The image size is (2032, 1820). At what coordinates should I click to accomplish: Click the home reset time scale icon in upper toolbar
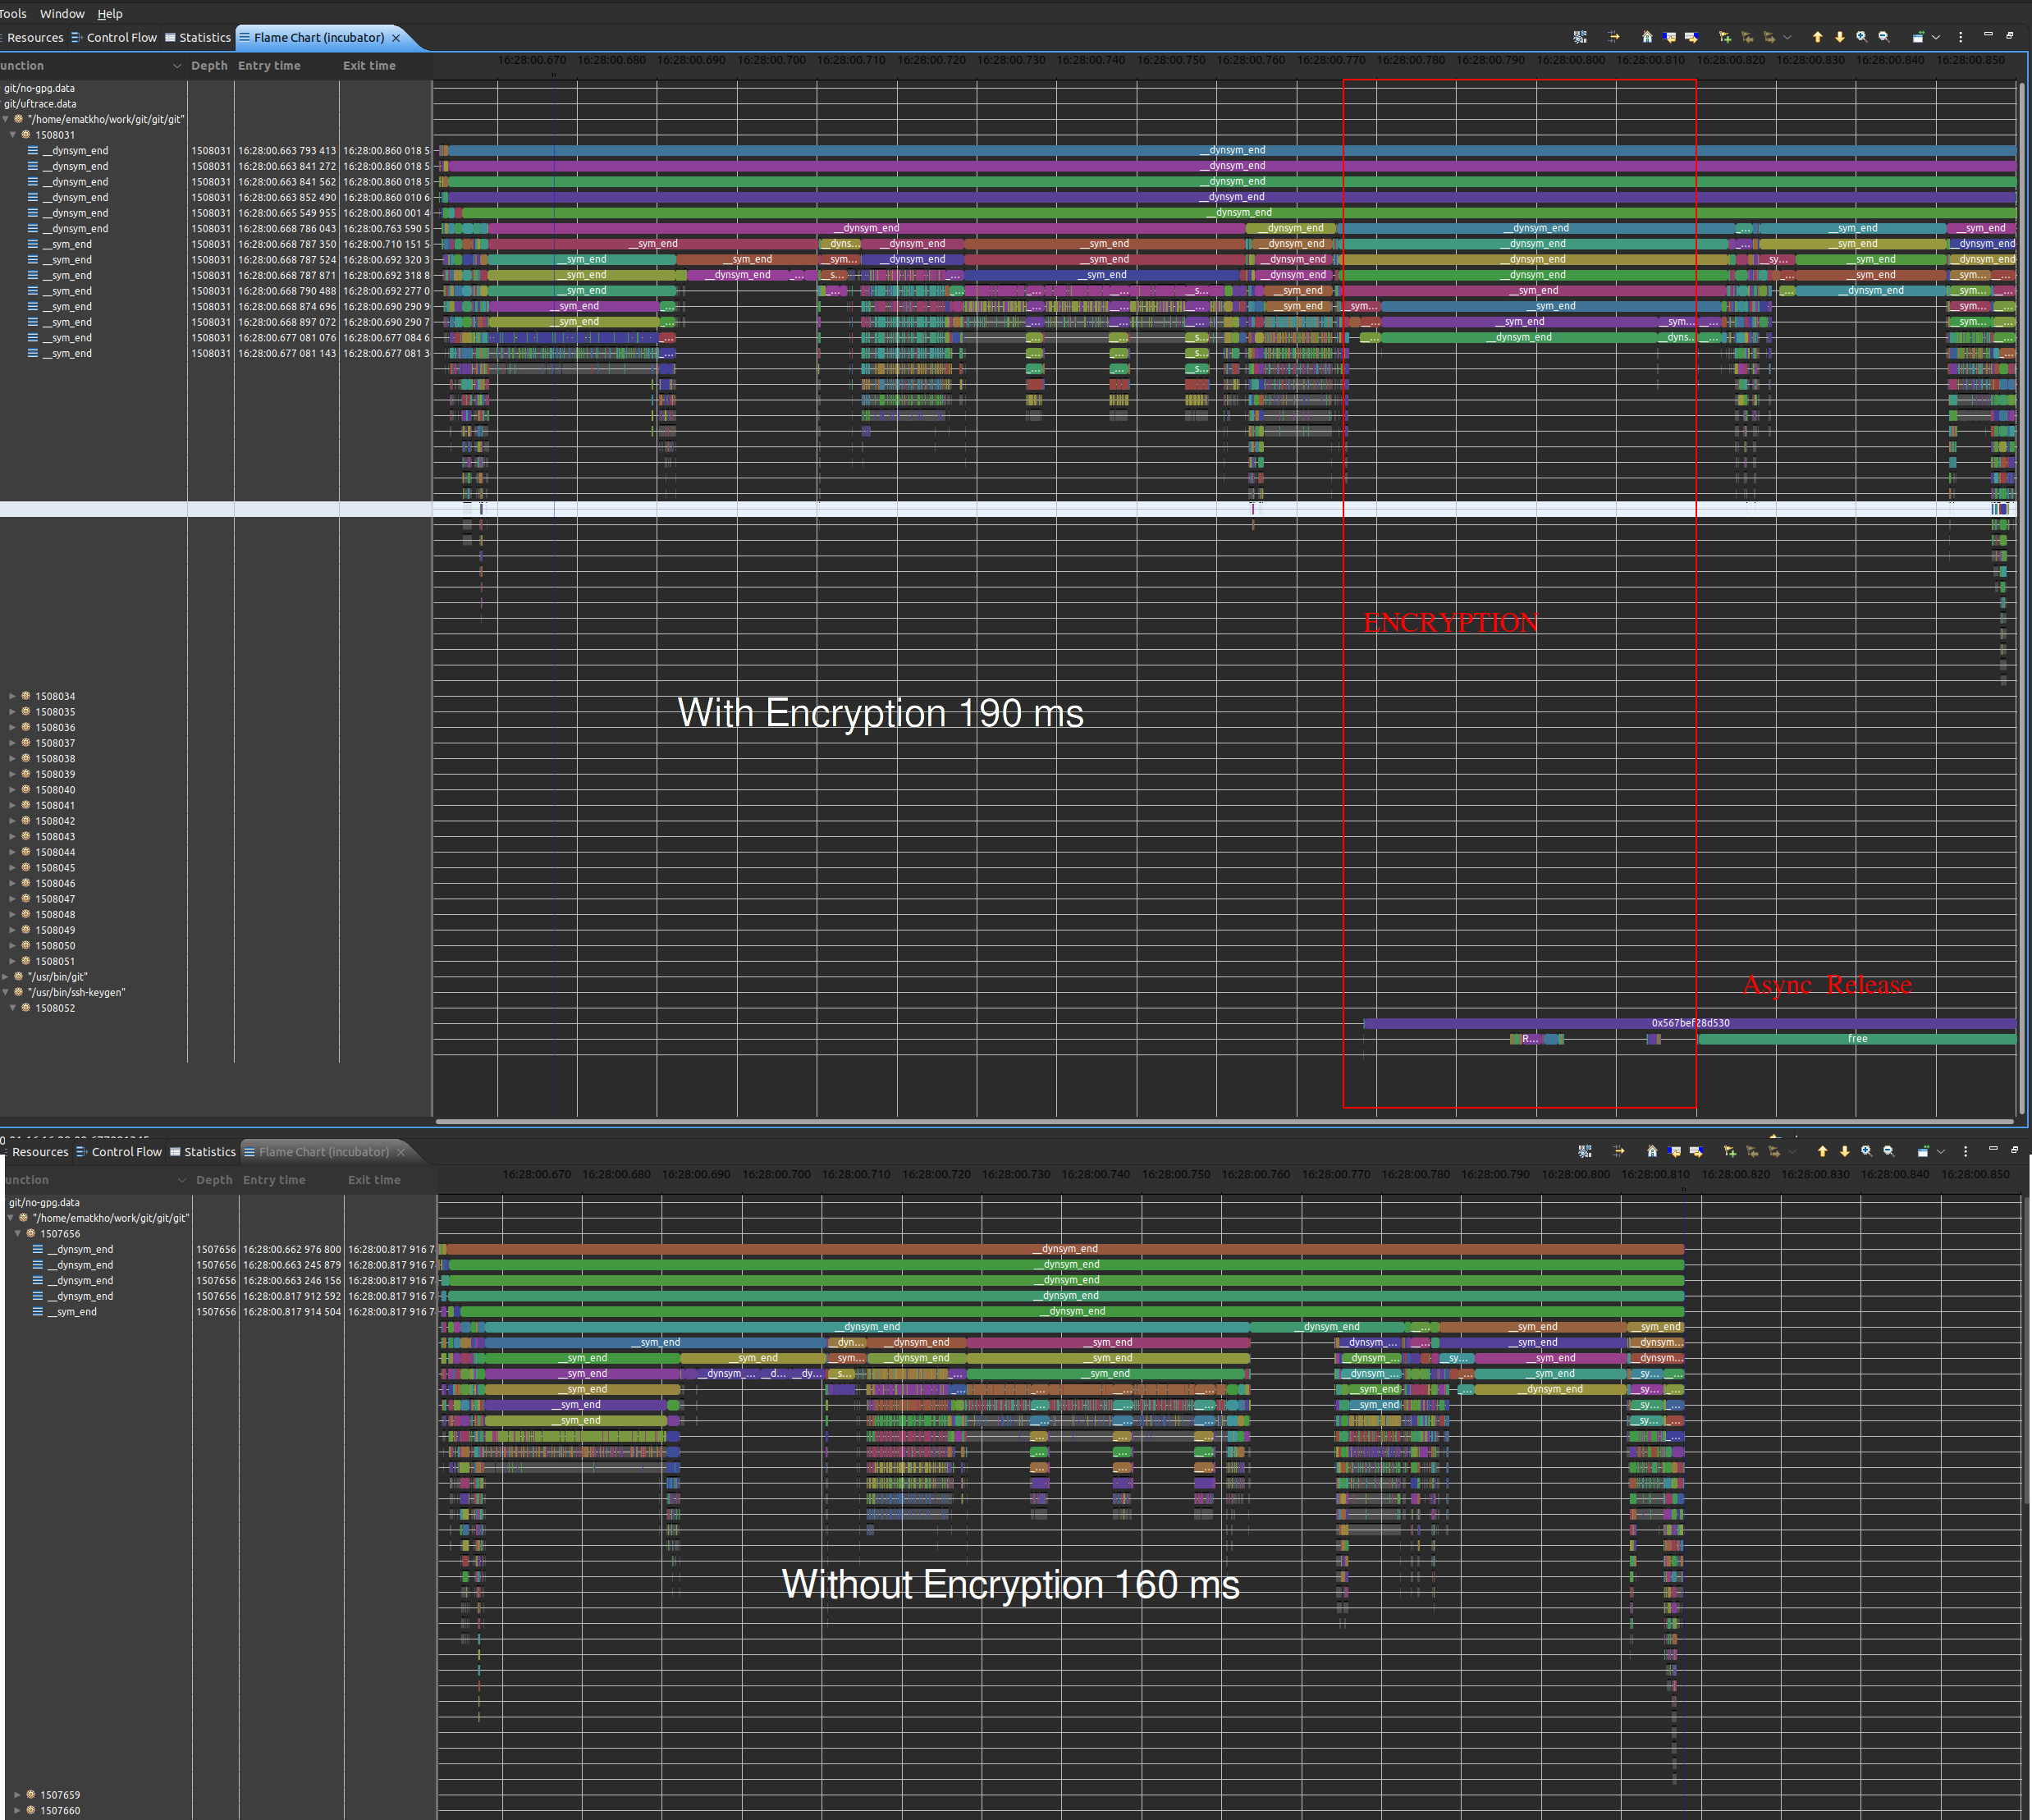1647,37
